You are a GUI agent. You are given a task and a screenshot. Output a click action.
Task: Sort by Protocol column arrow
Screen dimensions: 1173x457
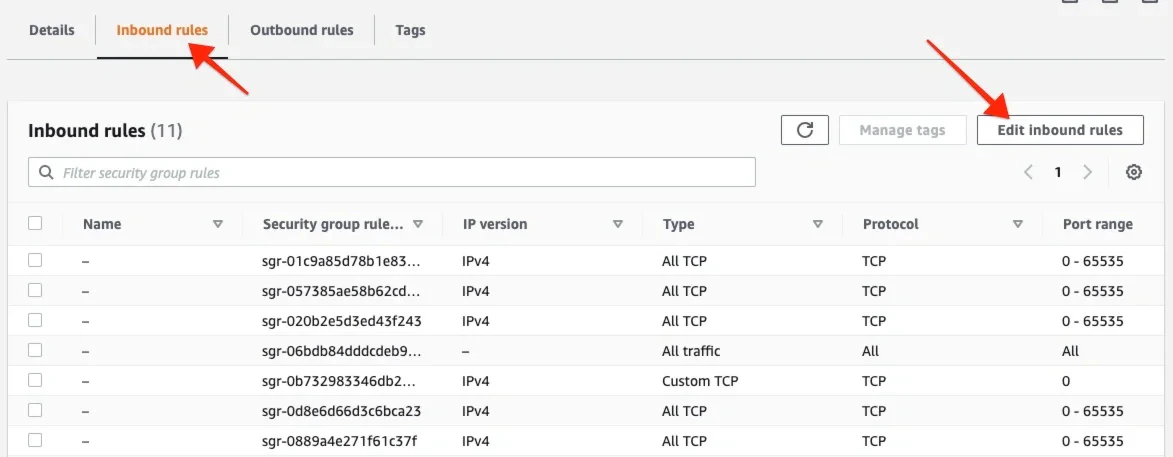click(1017, 224)
